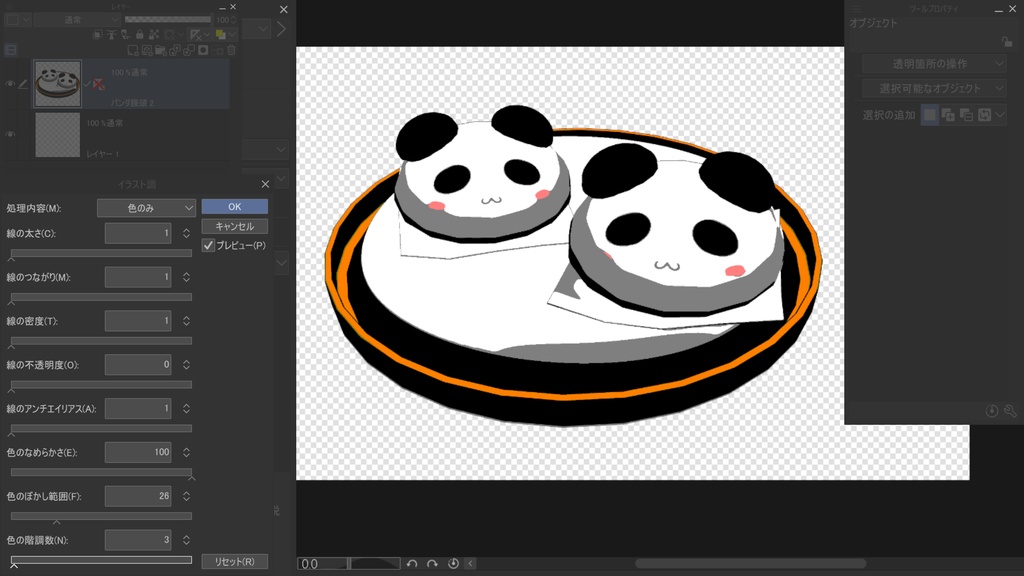Image resolution: width=1024 pixels, height=576 pixels.
Task: Click the Tool Property reset-to-default icon
Action: click(x=991, y=411)
